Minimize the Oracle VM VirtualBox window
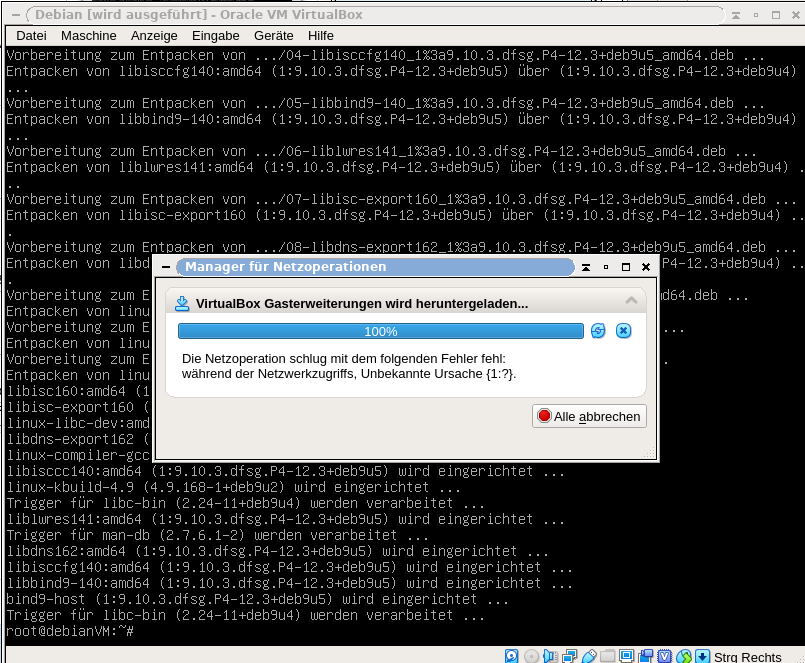The height and width of the screenshot is (663, 805). click(x=756, y=15)
